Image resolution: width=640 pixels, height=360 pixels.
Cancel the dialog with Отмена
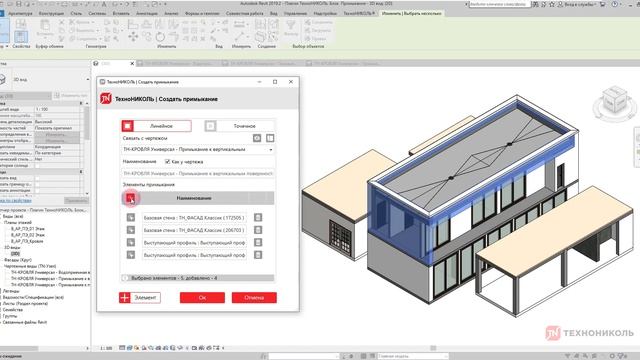[x=254, y=298]
